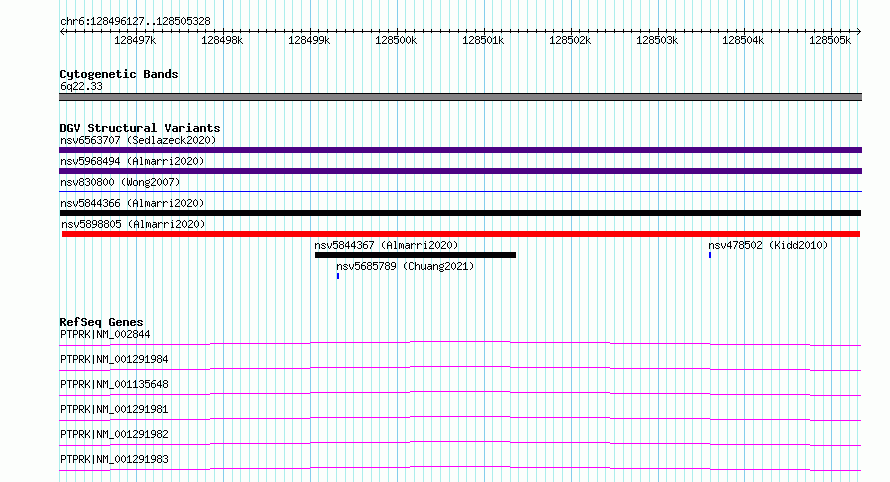Click the purple nsv6563707 variant bar
The width and height of the screenshot is (890, 482).
tap(460, 150)
